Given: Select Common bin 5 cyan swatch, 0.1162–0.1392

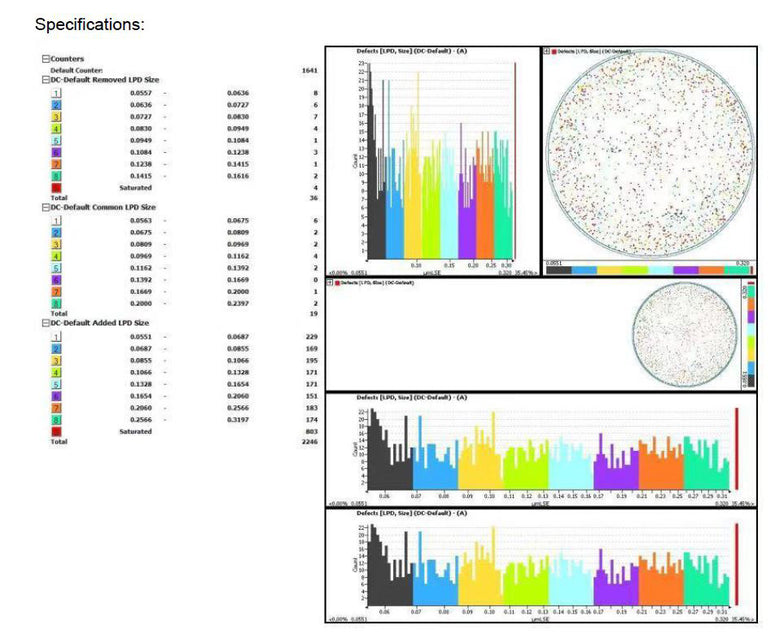Looking at the screenshot, I should pos(56,268).
